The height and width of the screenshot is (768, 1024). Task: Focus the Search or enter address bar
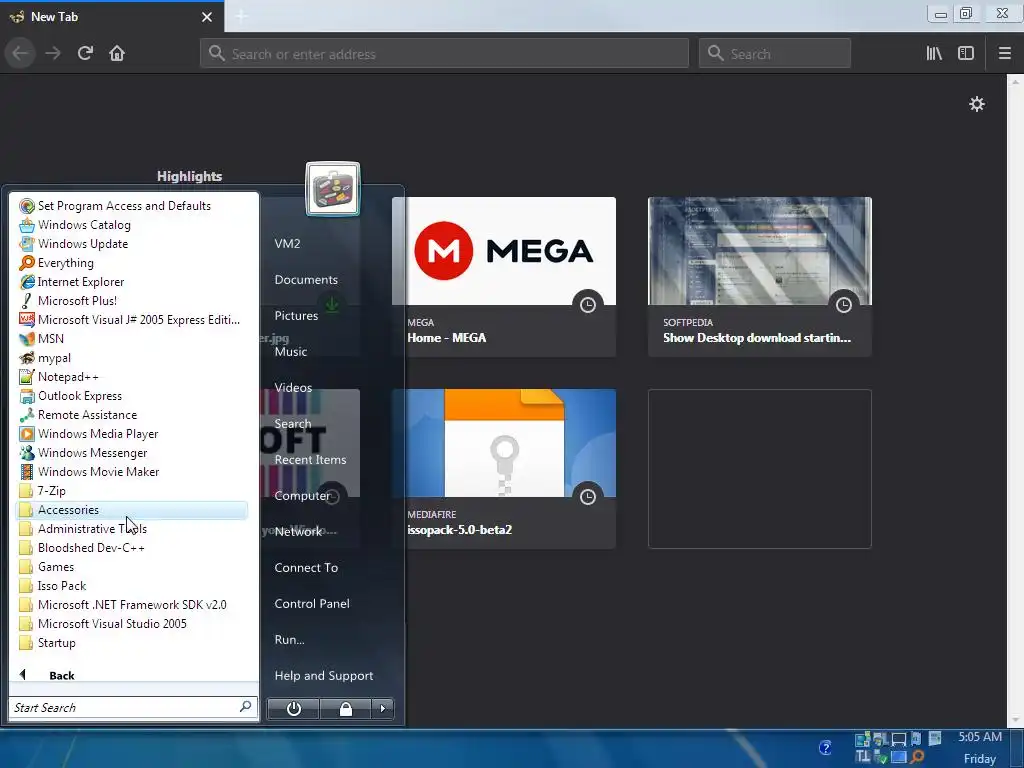click(x=444, y=54)
